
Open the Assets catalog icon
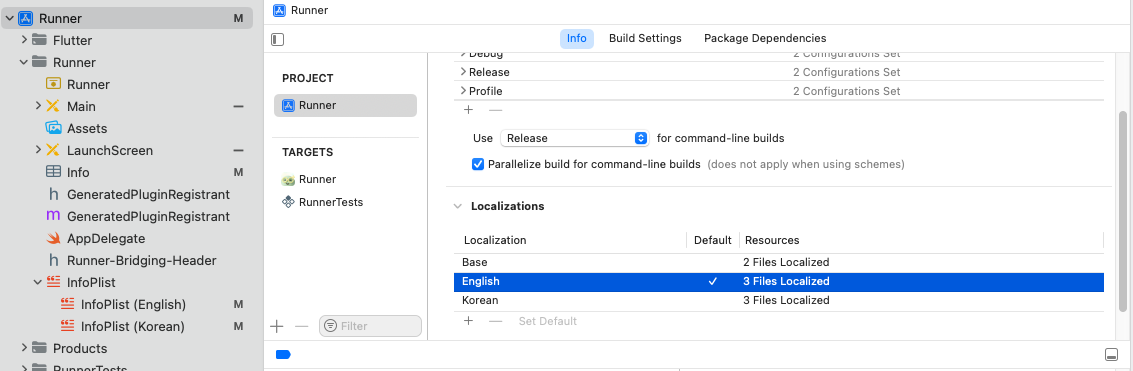[54, 128]
